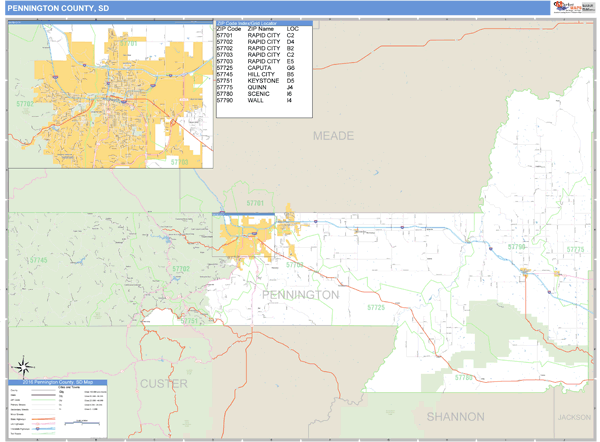Click the 57745 ZIP label on the map
Screen dimensions: 600x442
point(38,260)
